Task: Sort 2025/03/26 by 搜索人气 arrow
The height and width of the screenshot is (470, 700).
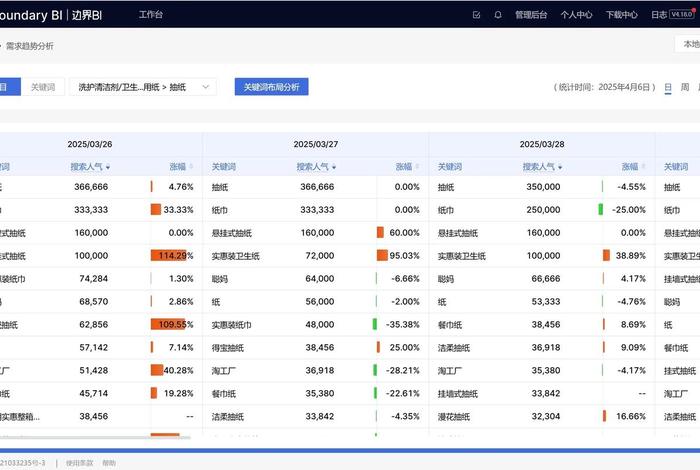Action: 108,167
